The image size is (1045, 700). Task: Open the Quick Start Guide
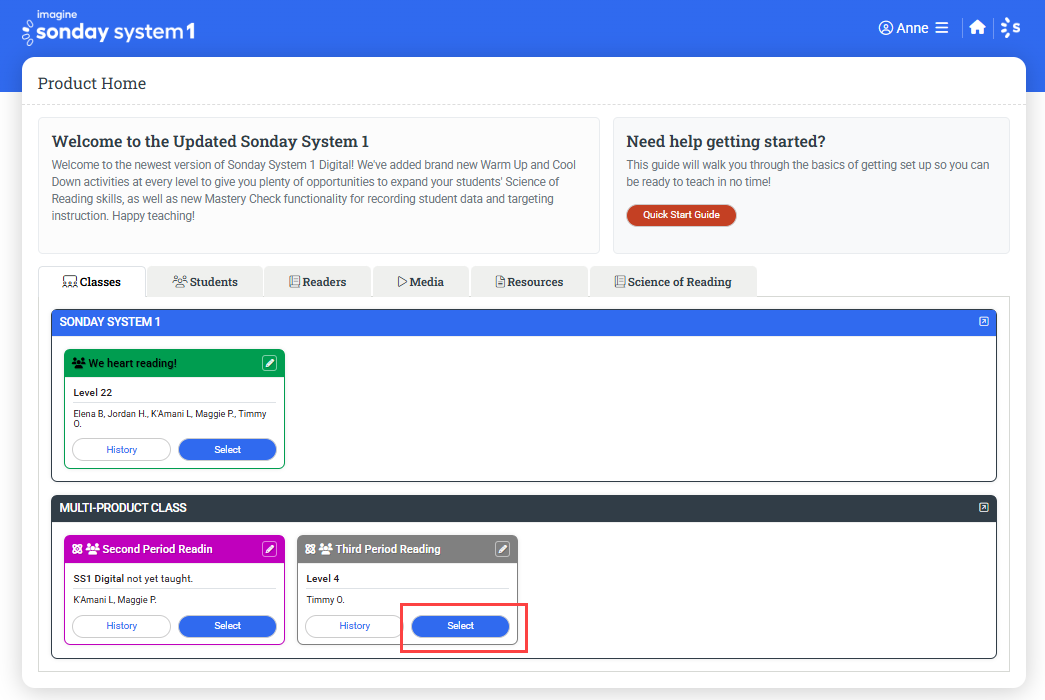(681, 215)
